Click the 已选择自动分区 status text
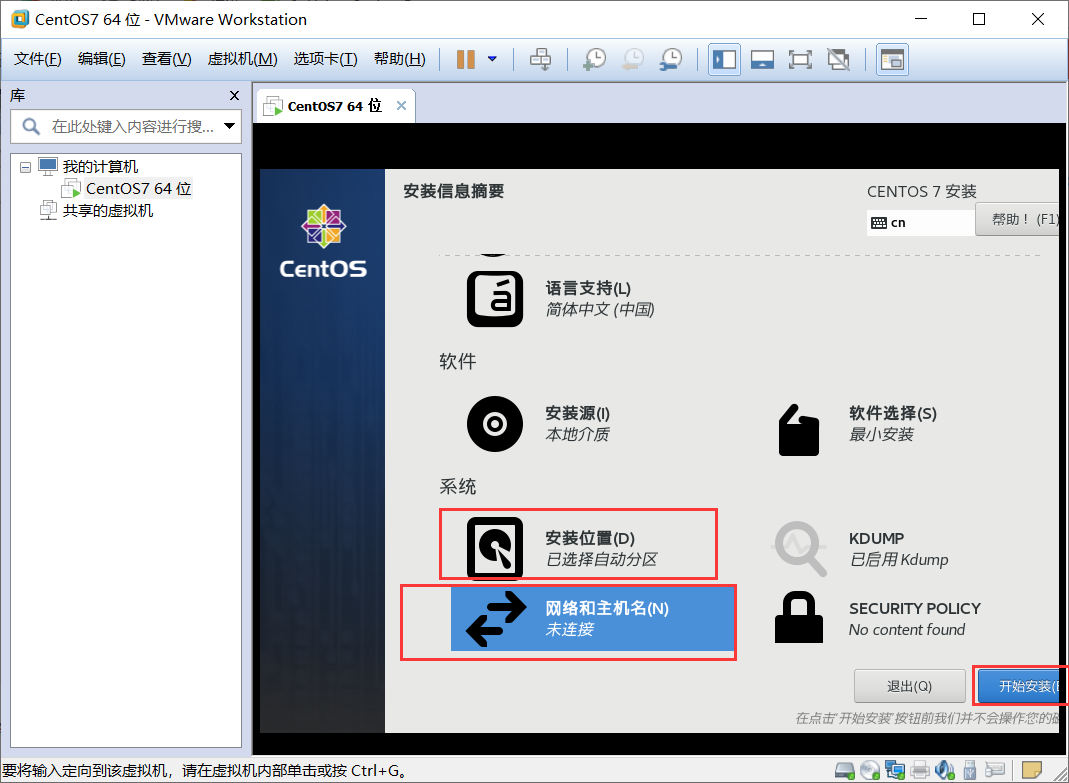This screenshot has height=783, width=1069. coord(602,560)
